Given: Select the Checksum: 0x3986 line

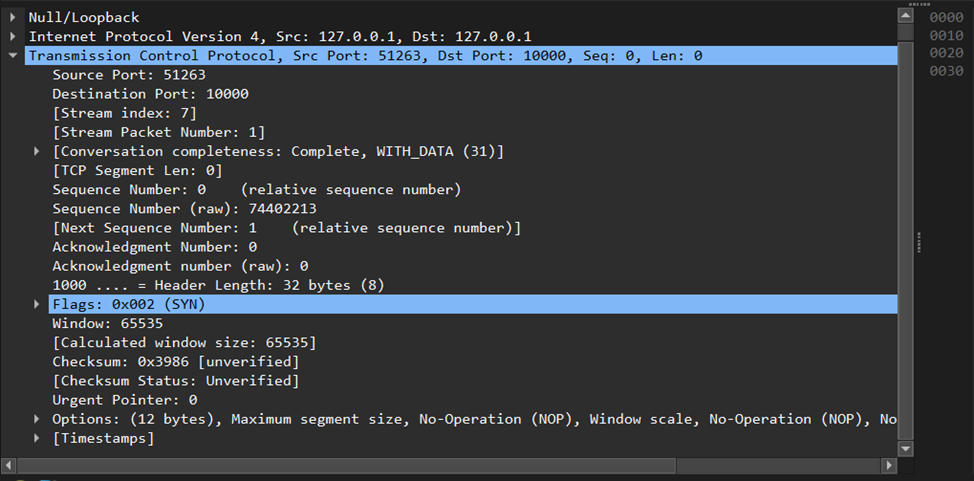Looking at the screenshot, I should (x=175, y=361).
